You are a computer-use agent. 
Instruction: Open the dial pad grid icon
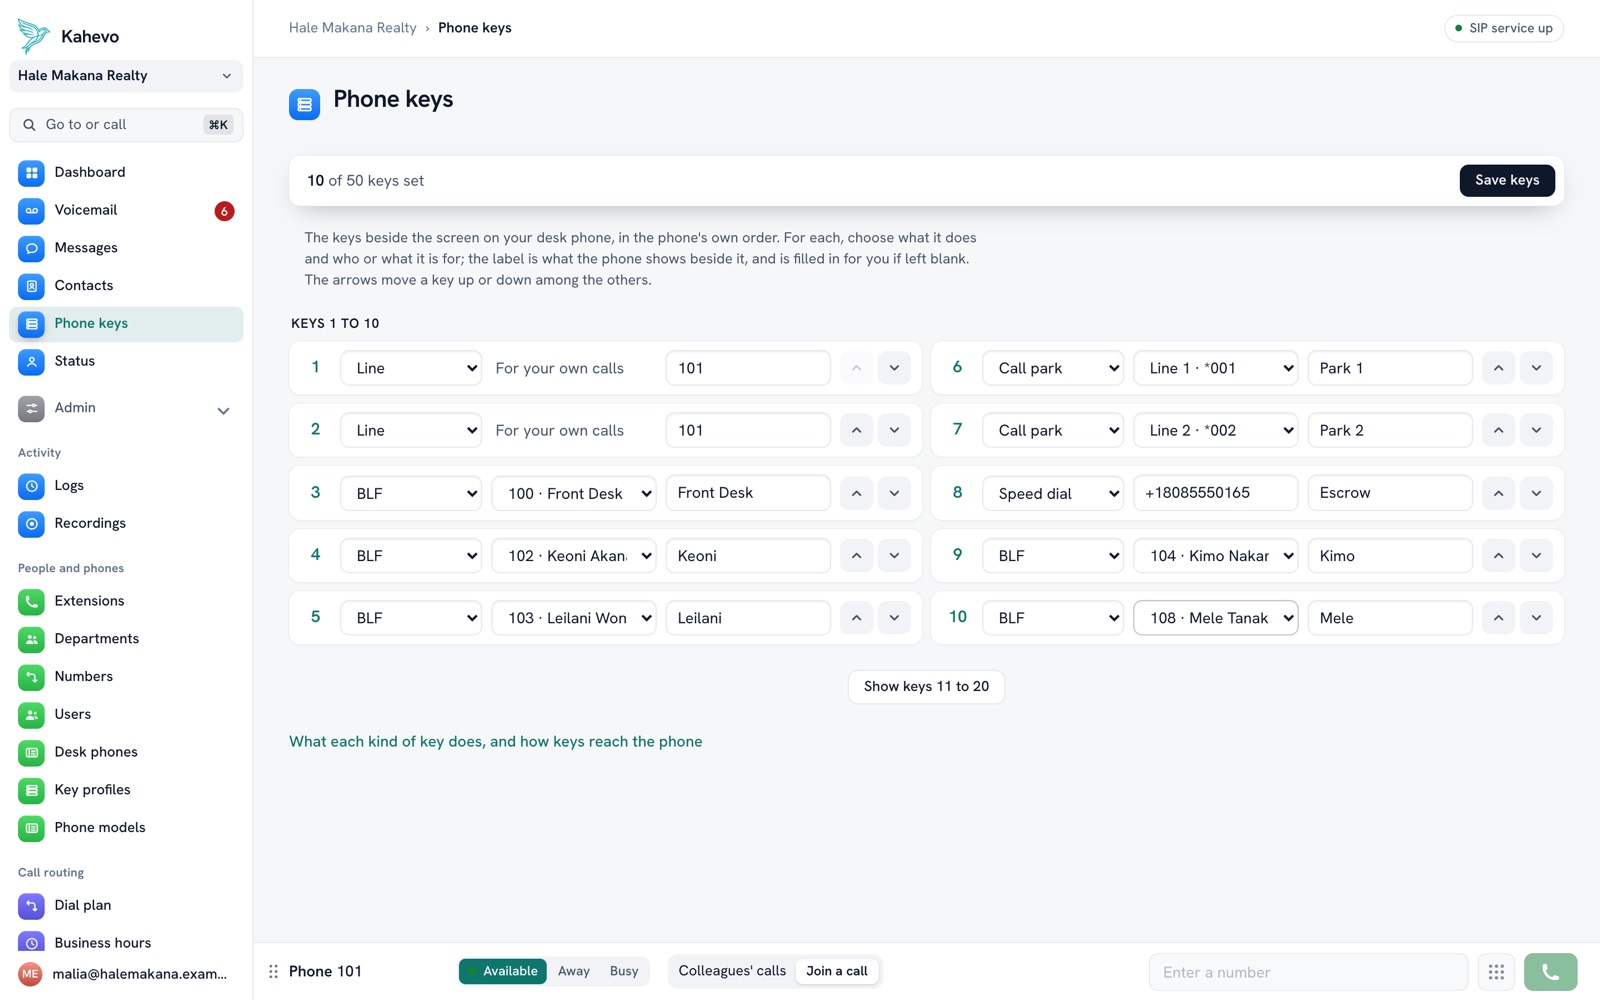click(x=1496, y=972)
